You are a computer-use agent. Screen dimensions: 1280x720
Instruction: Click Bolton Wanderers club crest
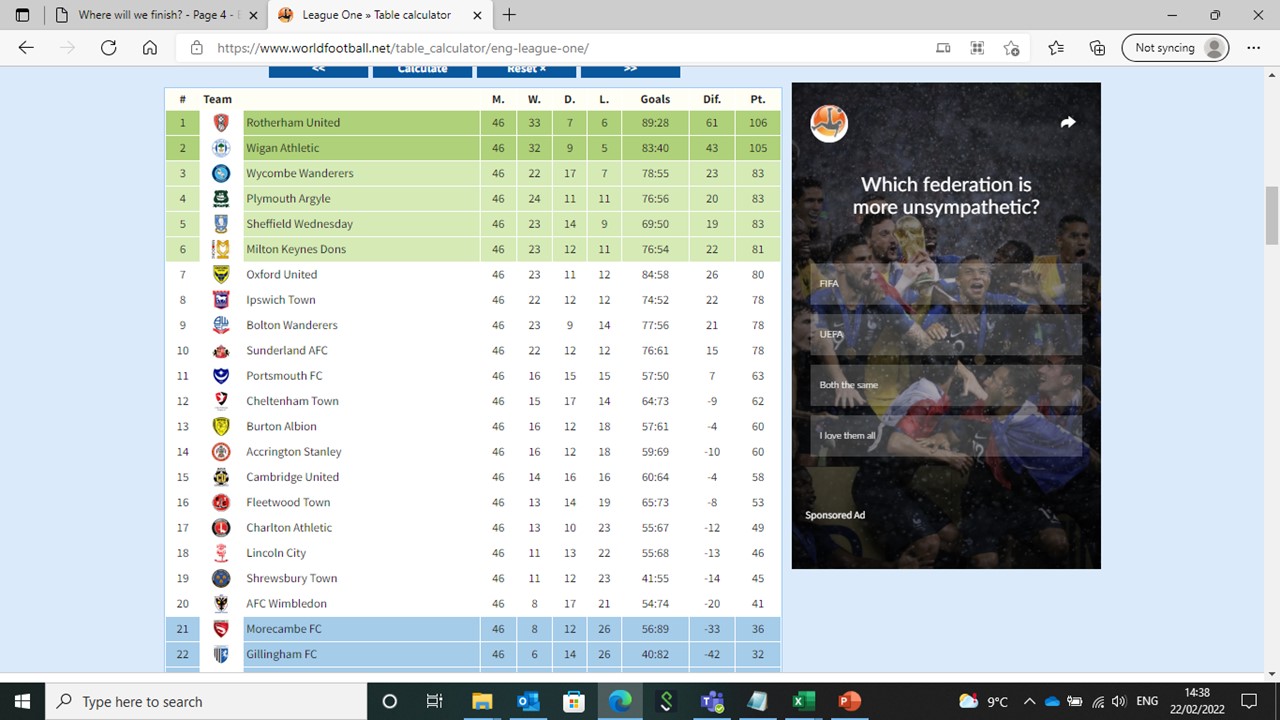coord(221,325)
